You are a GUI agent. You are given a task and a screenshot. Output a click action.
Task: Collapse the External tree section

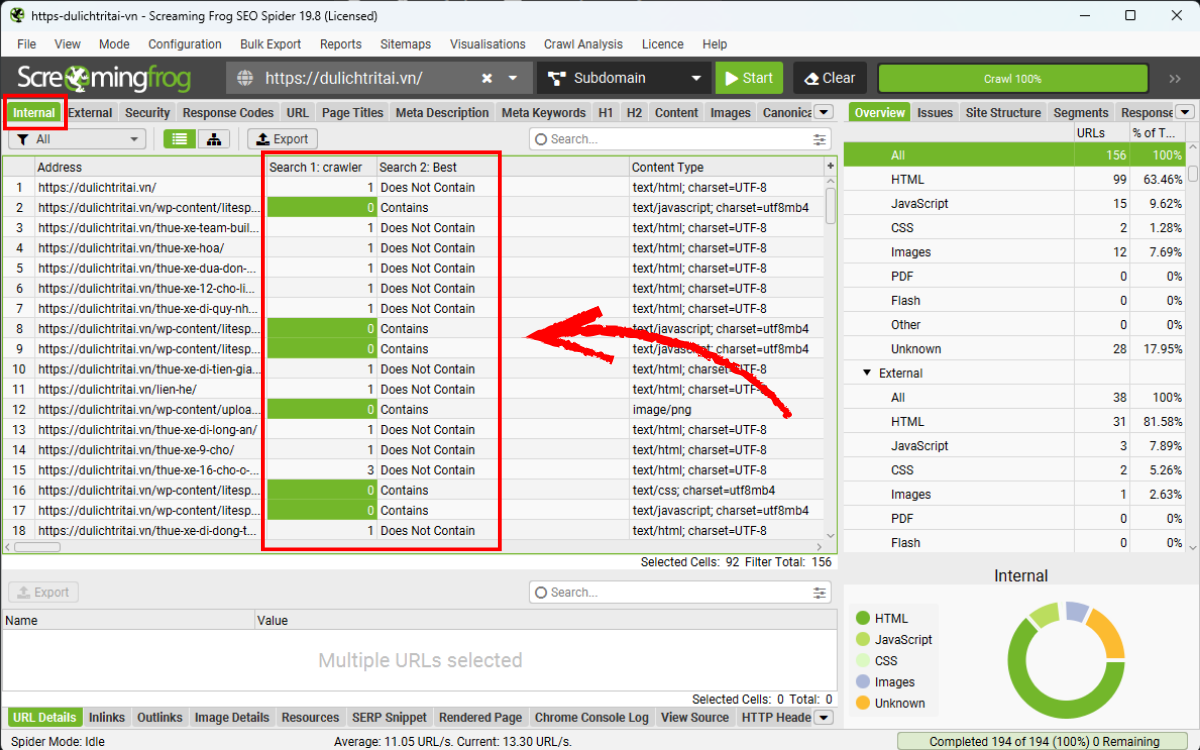tap(866, 373)
